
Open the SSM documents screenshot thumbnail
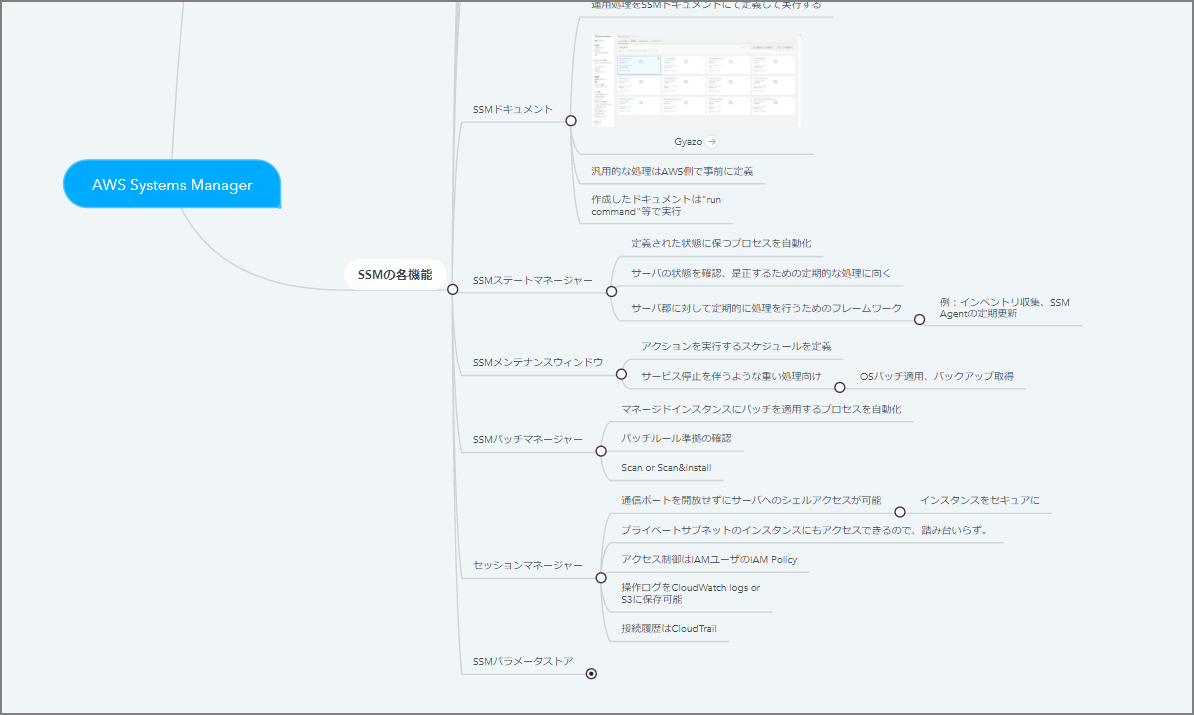[706, 82]
